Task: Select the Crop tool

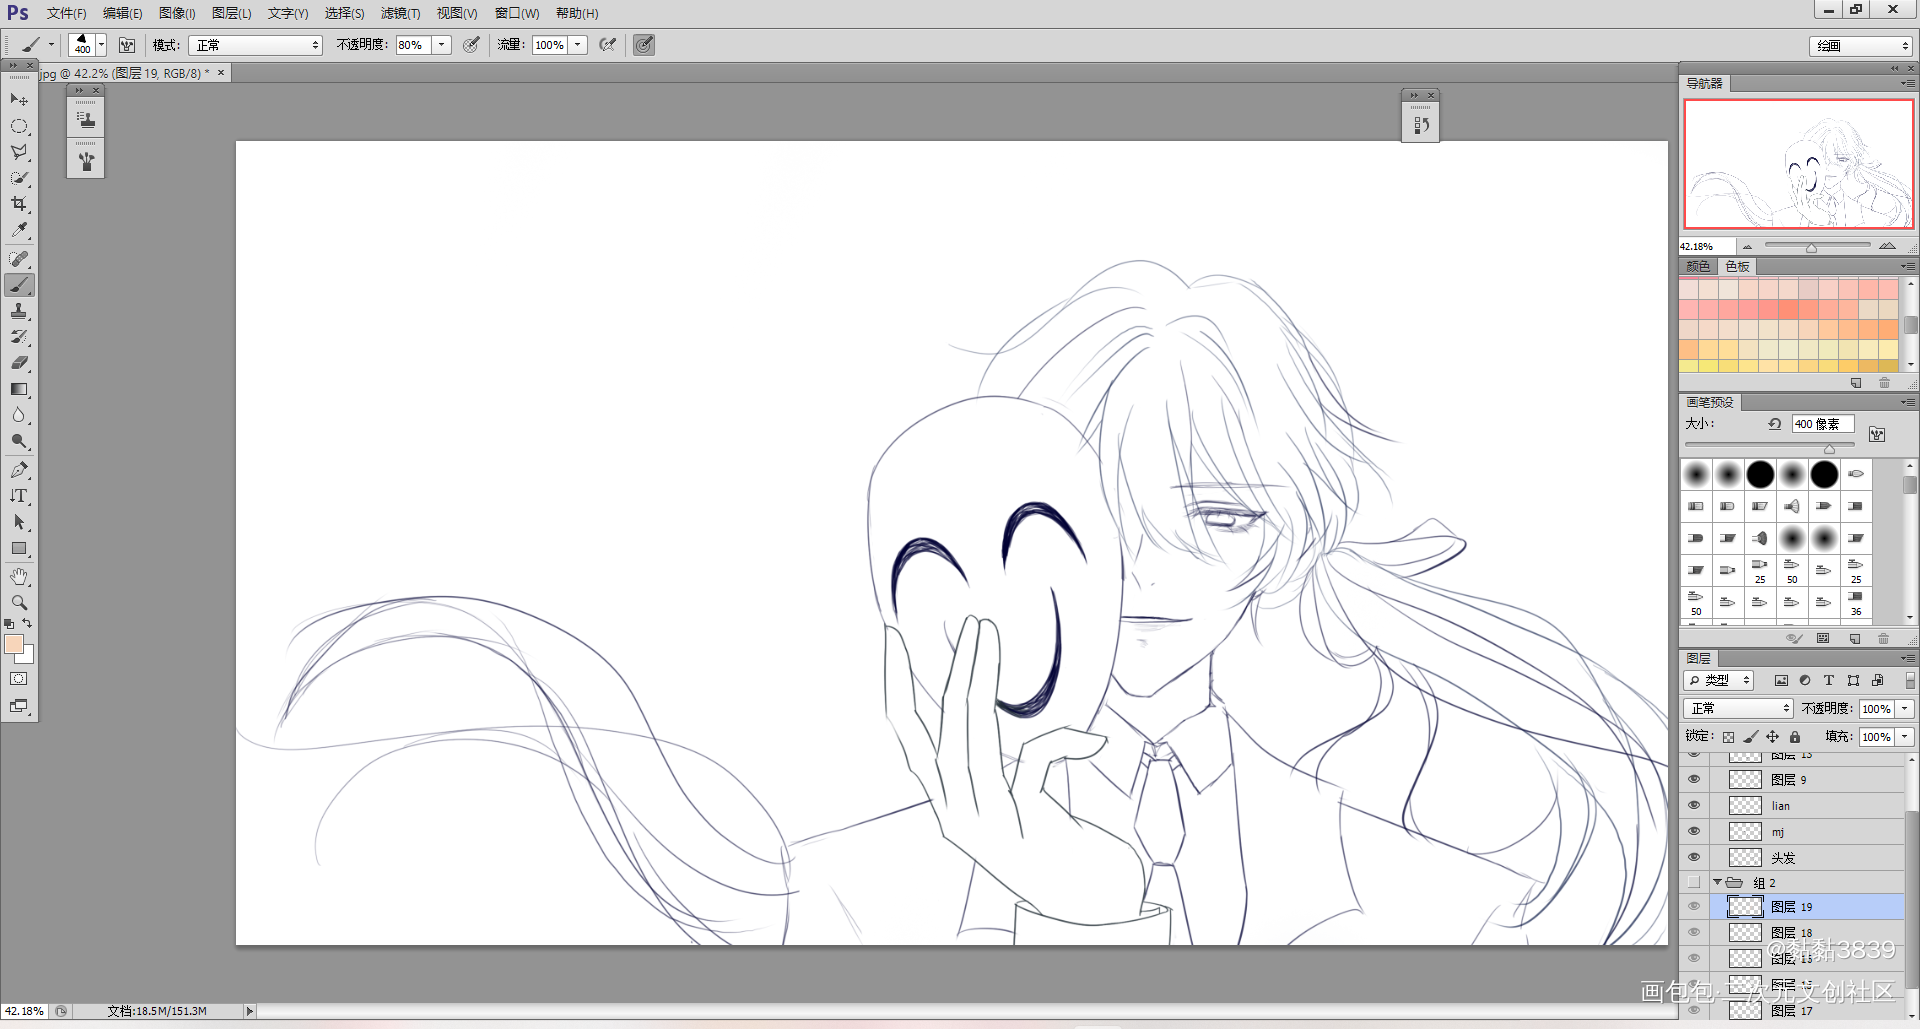Action: pyautogui.click(x=19, y=204)
